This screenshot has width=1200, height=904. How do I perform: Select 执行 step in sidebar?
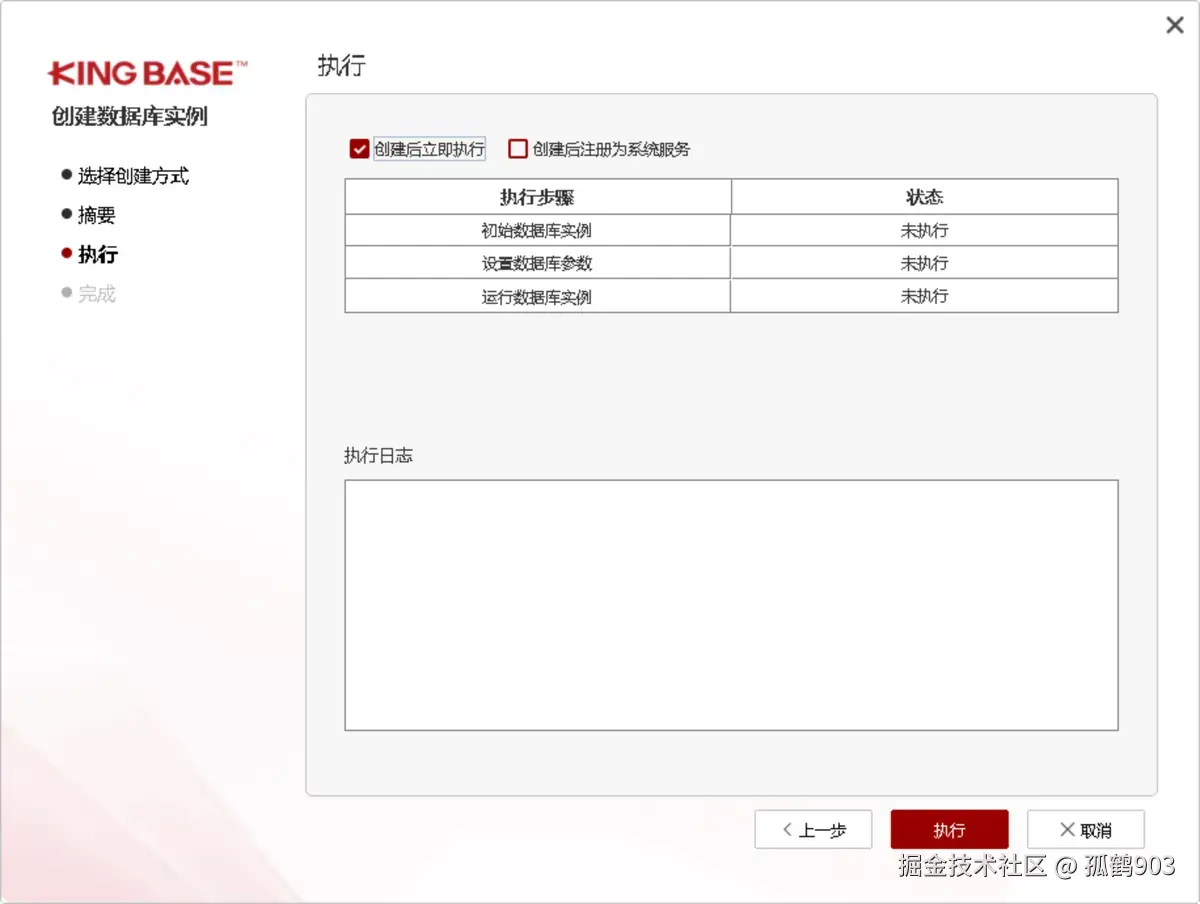pyautogui.click(x=98, y=254)
